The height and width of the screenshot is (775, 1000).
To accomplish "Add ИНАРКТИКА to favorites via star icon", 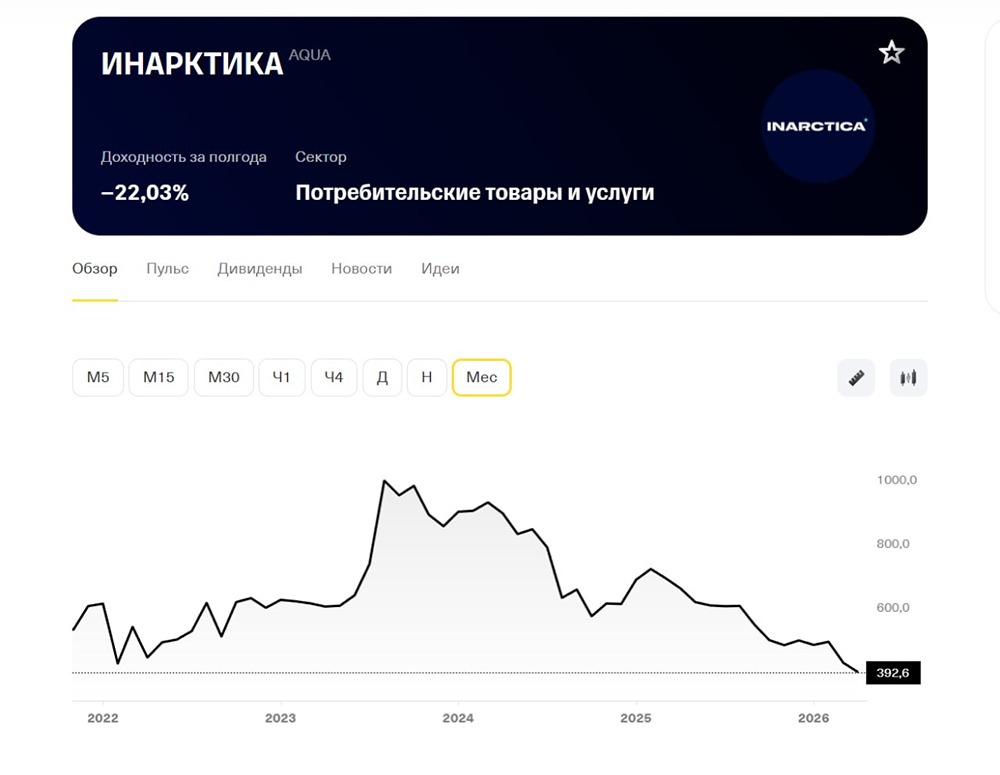I will (891, 51).
